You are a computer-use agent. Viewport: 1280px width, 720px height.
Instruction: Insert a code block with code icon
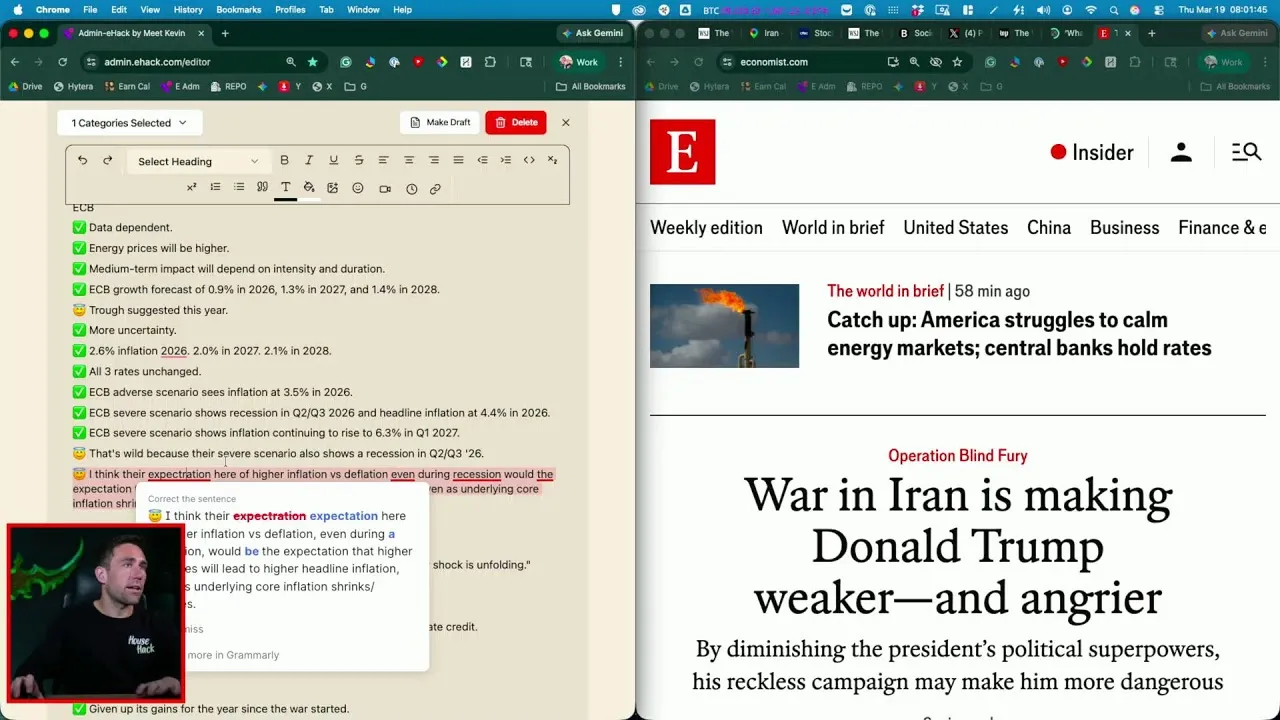529,160
